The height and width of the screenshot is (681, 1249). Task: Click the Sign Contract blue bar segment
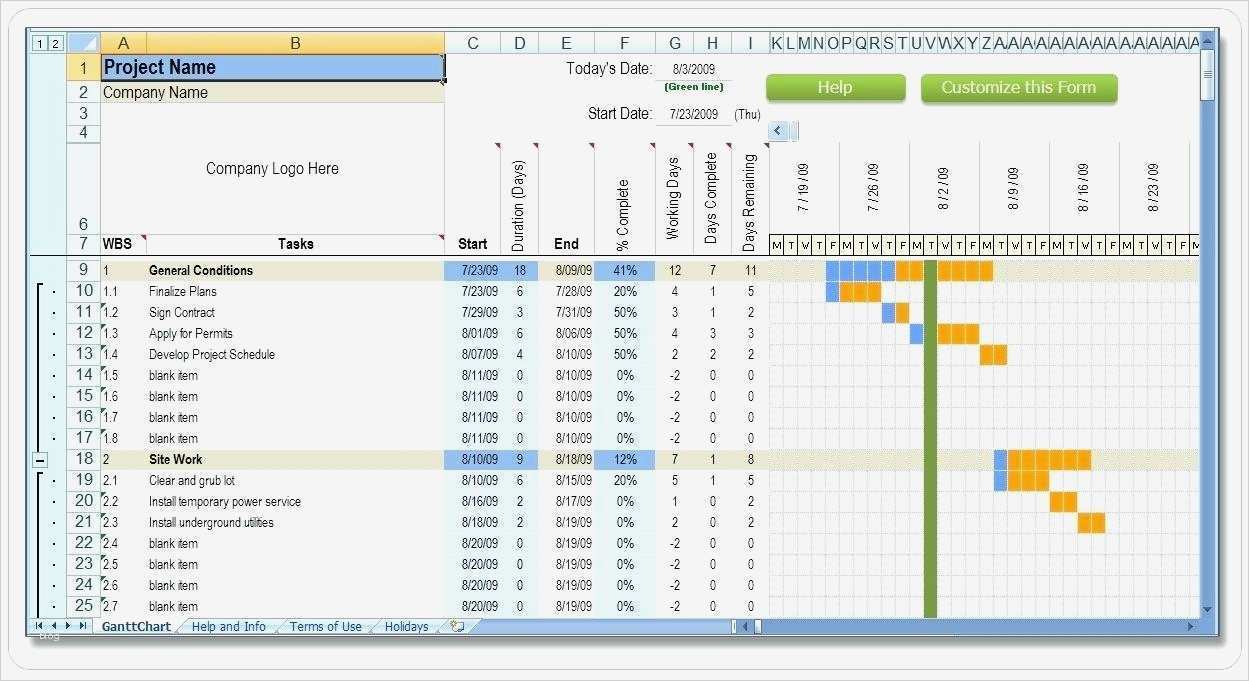click(x=888, y=313)
